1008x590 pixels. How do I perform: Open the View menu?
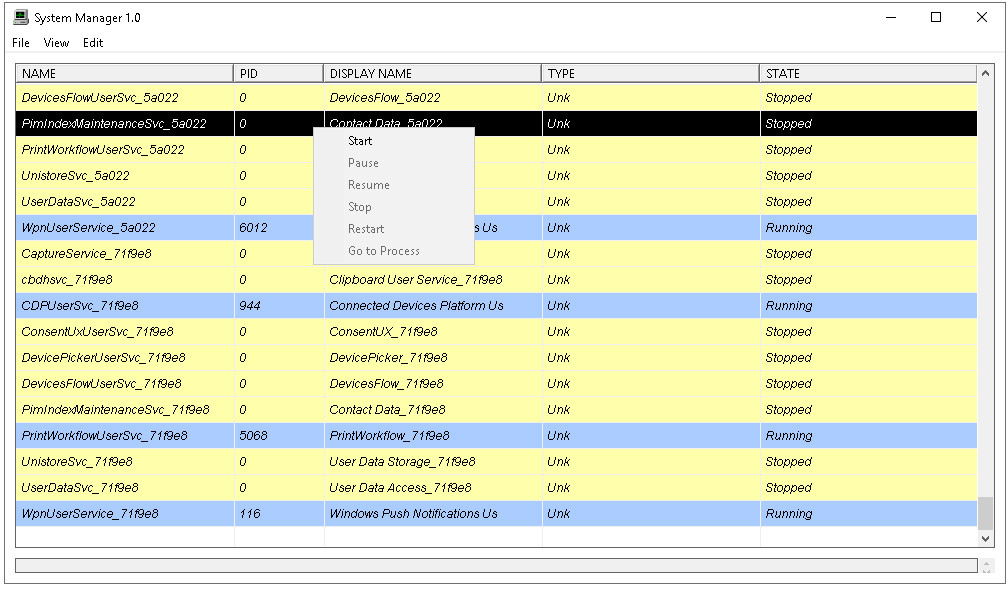pyautogui.click(x=56, y=43)
